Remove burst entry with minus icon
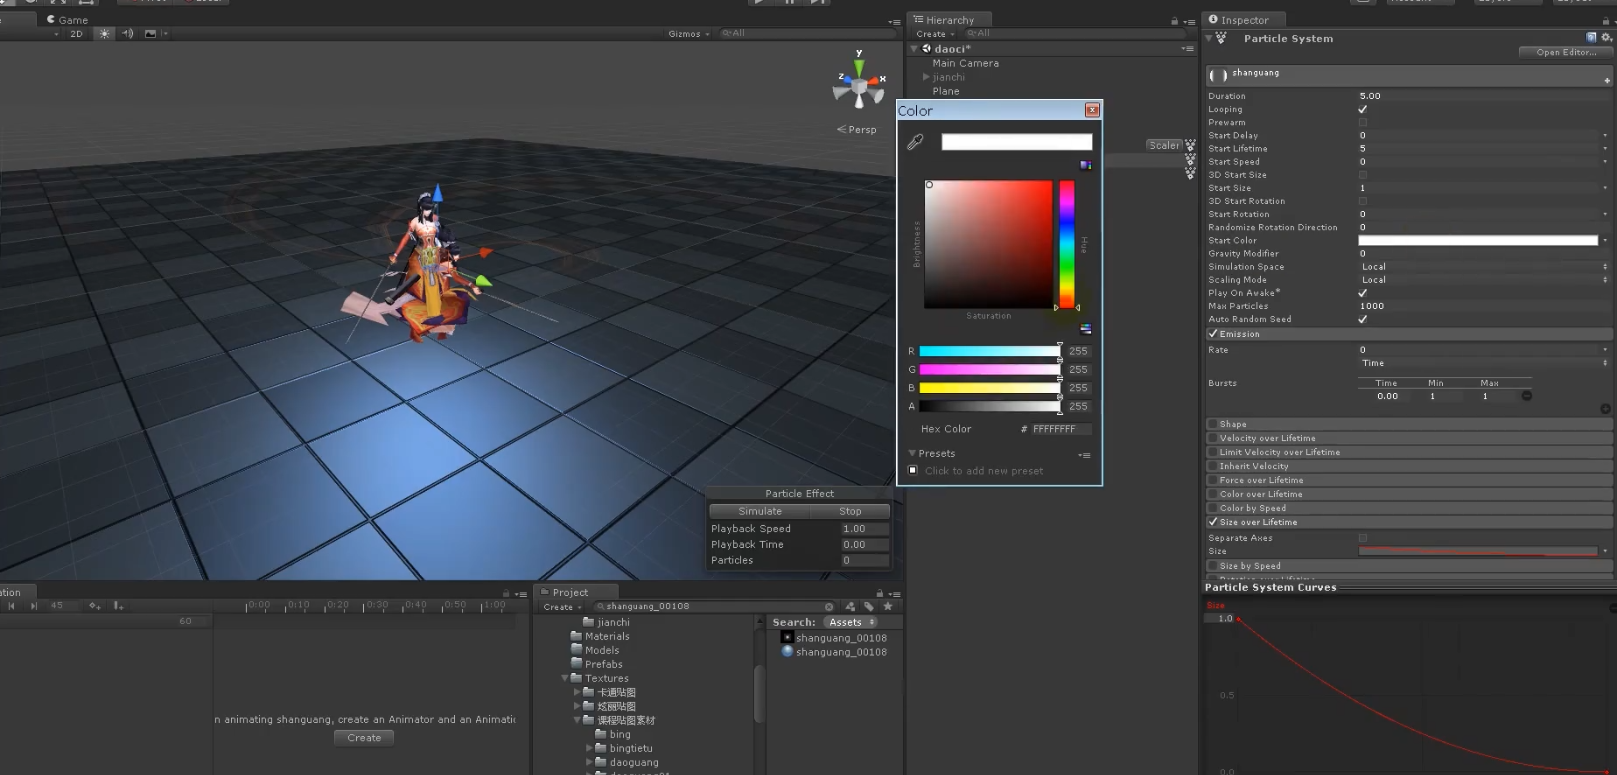Image resolution: width=1617 pixels, height=775 pixels. [x=1526, y=396]
